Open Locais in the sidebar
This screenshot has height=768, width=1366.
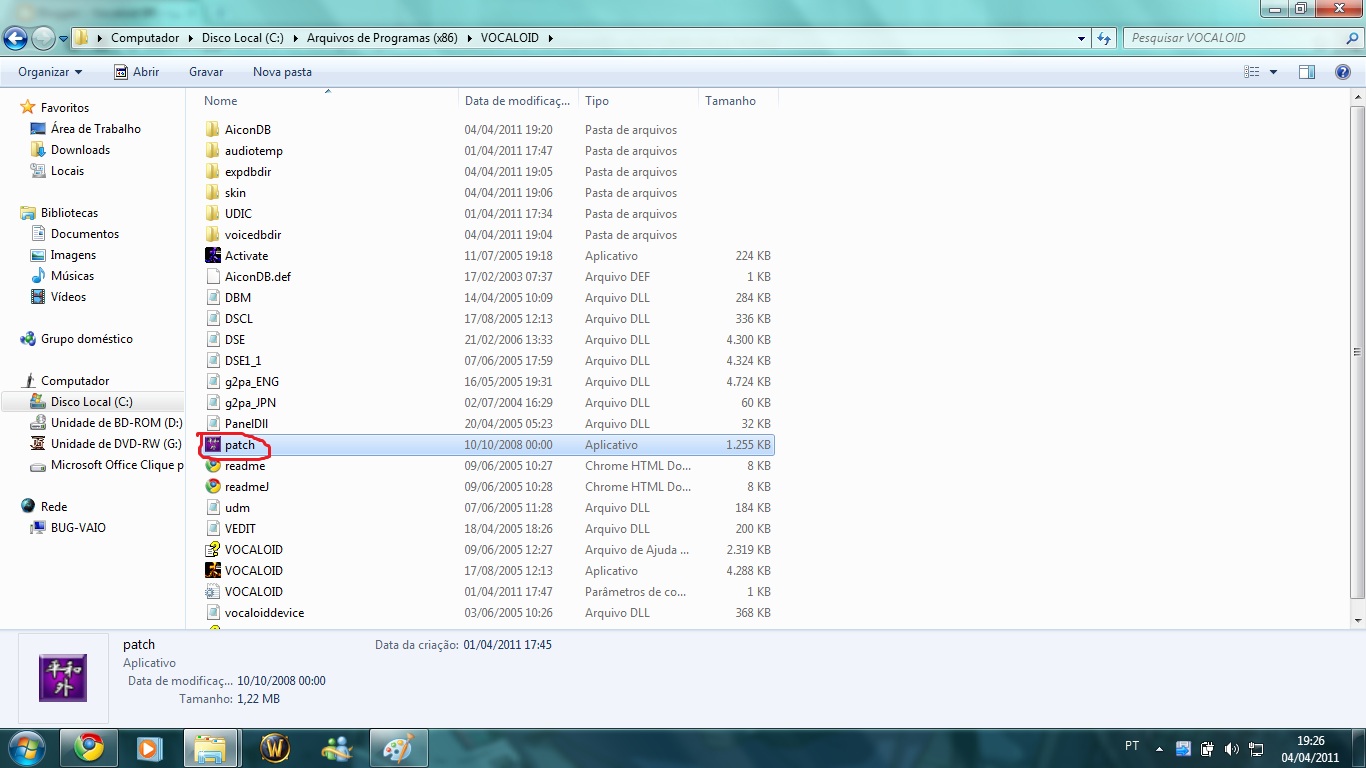click(67, 171)
